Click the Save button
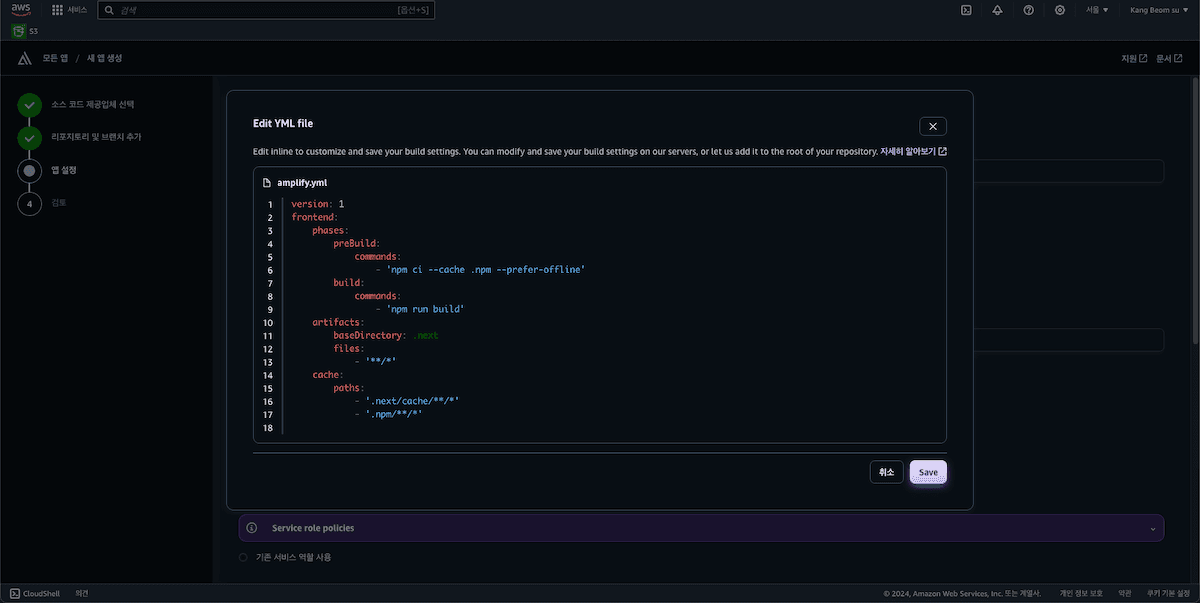The width and height of the screenshot is (1200, 603). coord(928,472)
